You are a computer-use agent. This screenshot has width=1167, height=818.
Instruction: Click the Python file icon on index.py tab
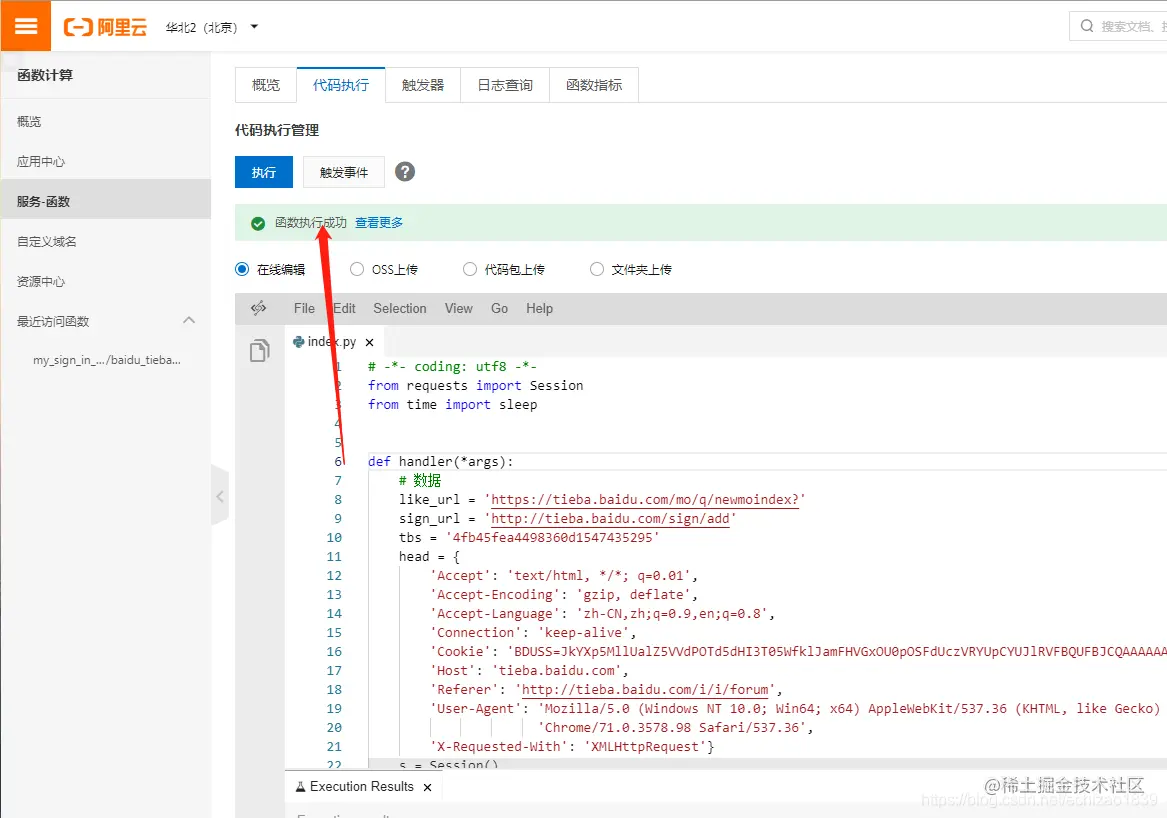298,342
